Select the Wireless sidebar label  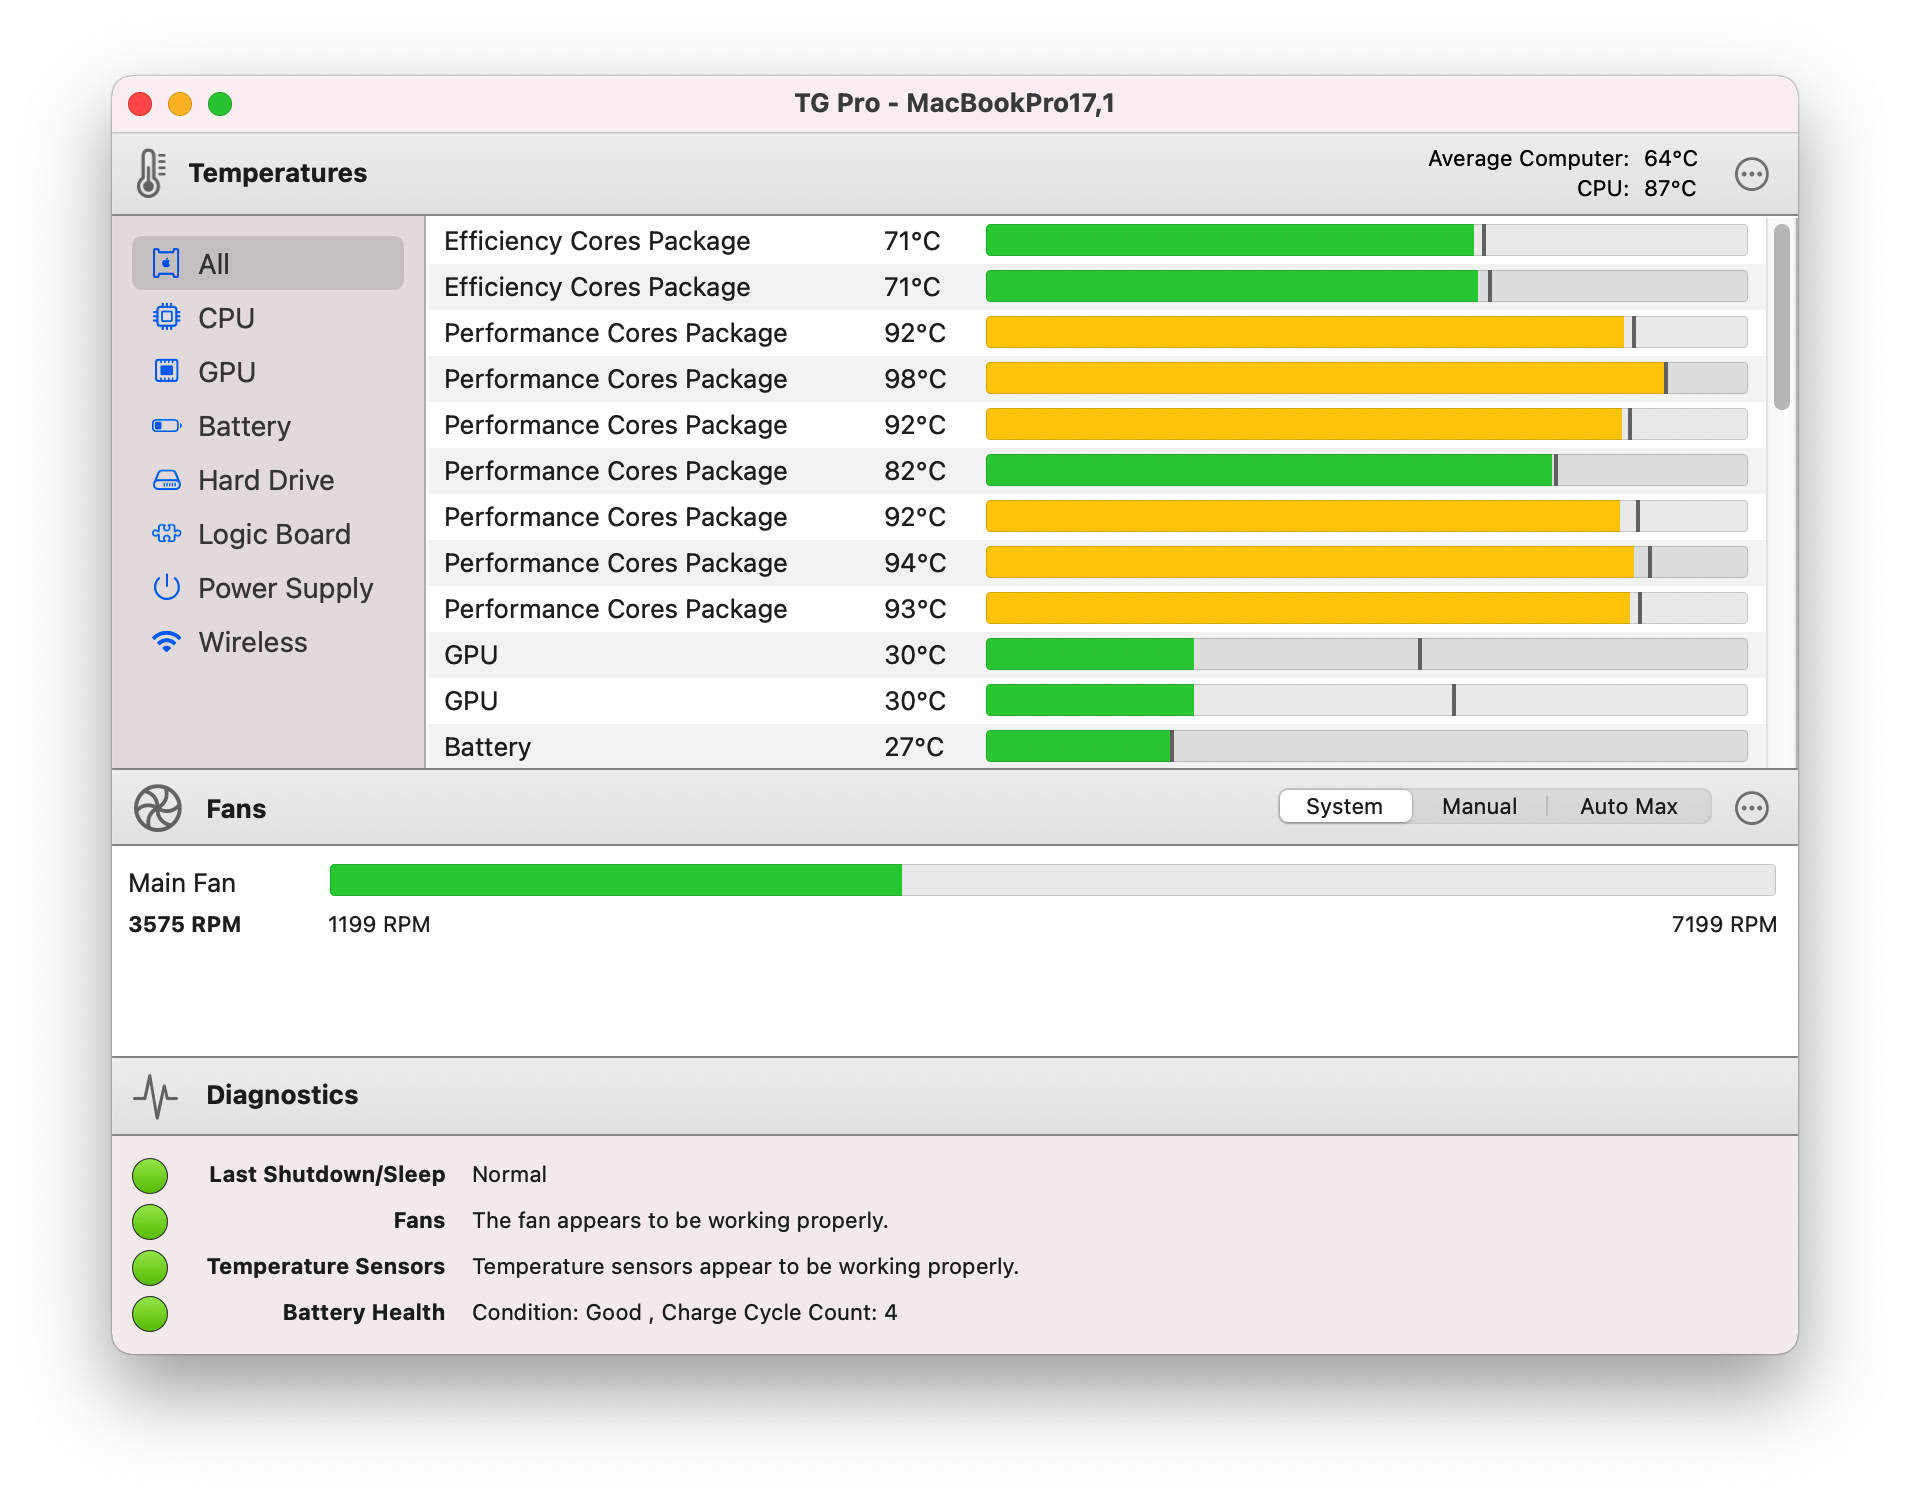click(x=253, y=642)
